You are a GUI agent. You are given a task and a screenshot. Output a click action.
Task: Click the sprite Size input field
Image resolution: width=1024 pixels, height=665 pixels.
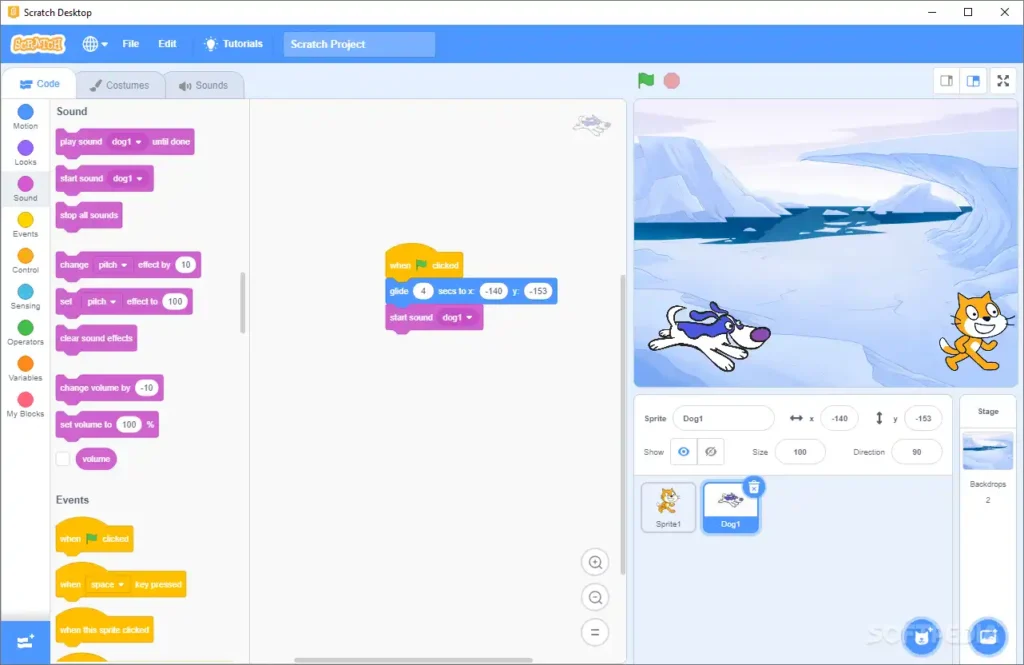(x=799, y=452)
